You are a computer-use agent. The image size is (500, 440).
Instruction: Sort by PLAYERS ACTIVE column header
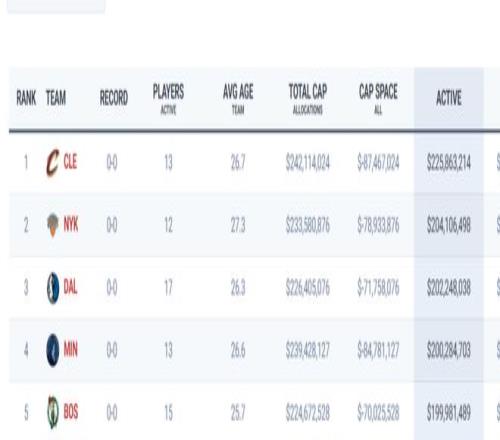pos(168,99)
